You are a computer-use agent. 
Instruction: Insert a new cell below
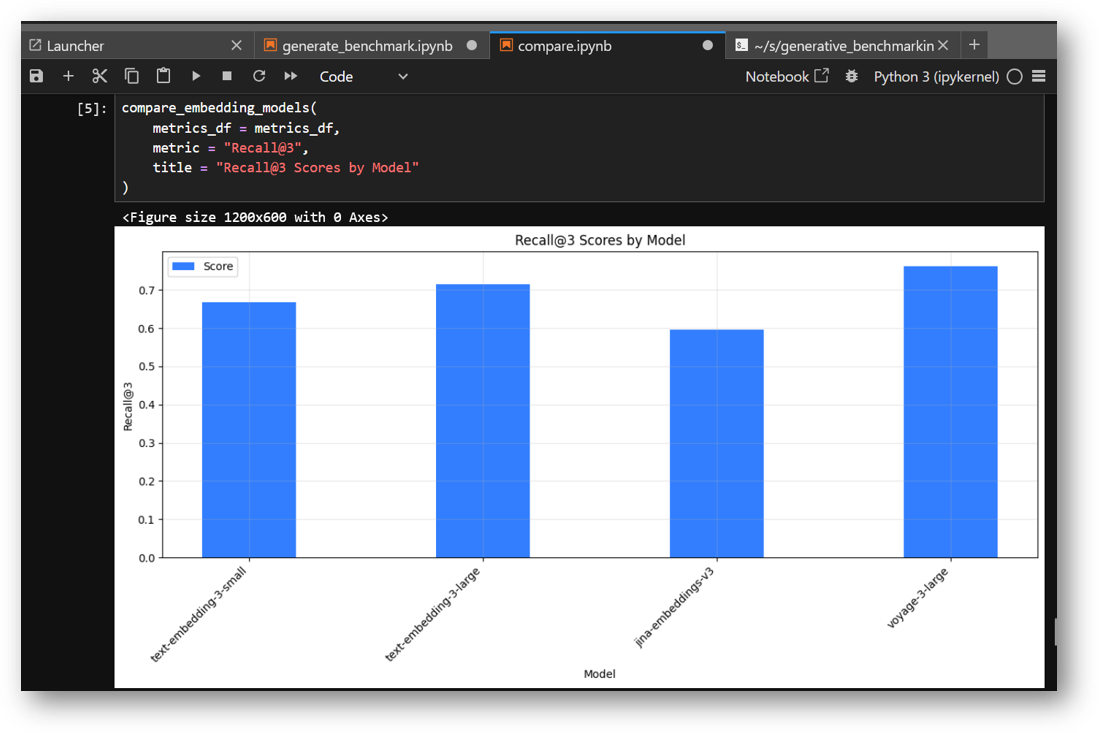pos(68,76)
